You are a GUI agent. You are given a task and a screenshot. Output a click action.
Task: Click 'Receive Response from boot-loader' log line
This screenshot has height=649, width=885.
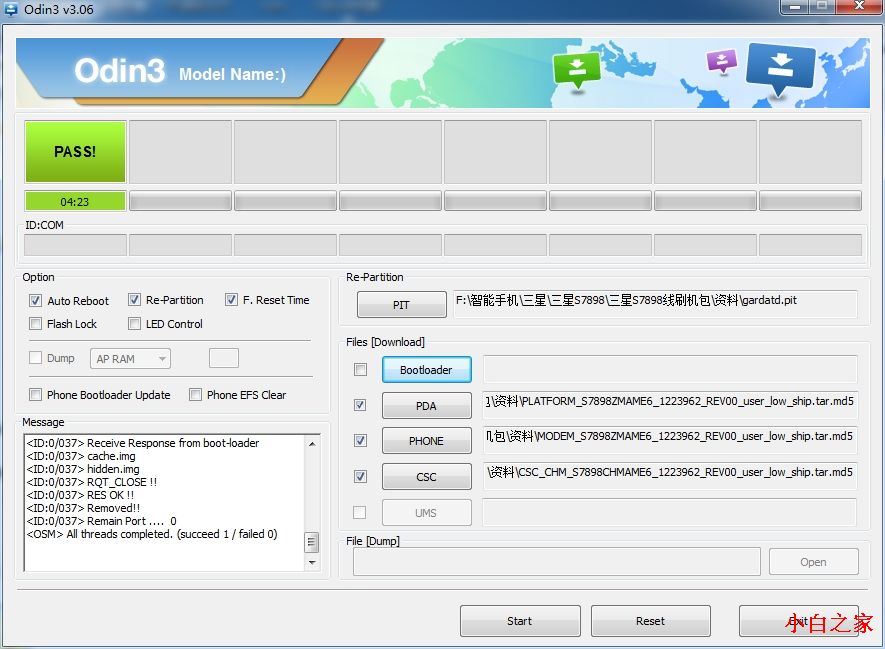(x=143, y=443)
